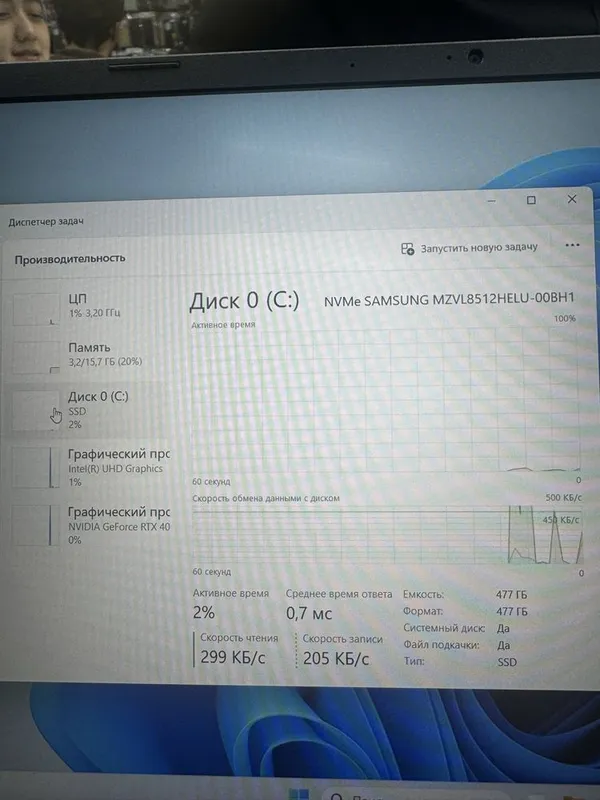The width and height of the screenshot is (600, 800).
Task: Select the Память memory item
Action: (89, 355)
